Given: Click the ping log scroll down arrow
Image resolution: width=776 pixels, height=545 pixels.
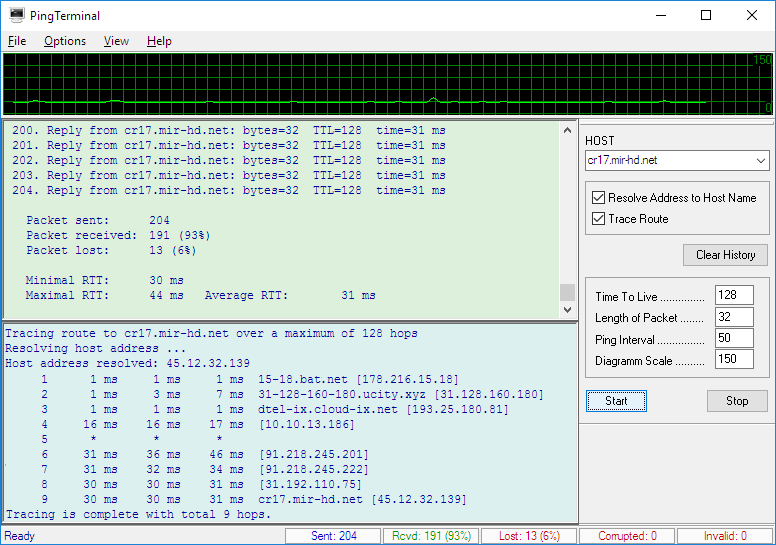Looking at the screenshot, I should (567, 310).
